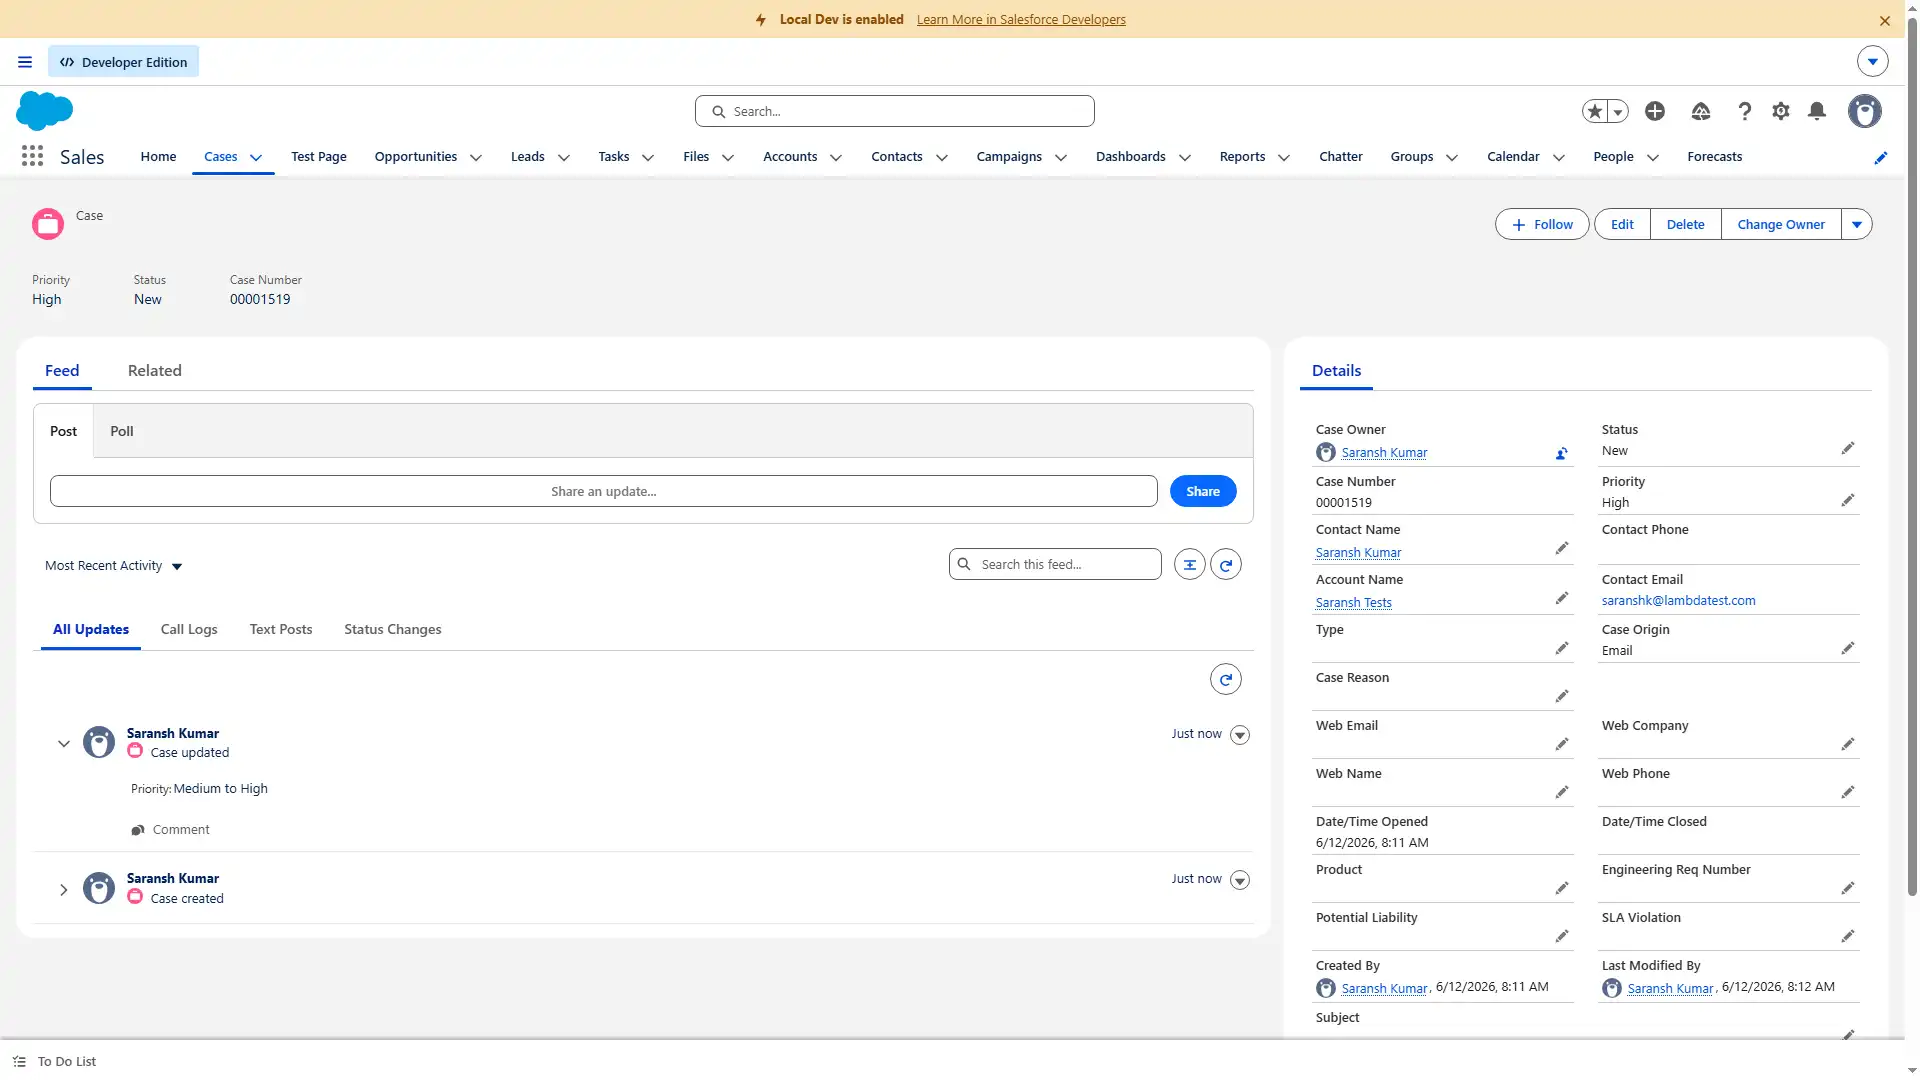Open the Trailhead guidance icon
This screenshot has width=1920, height=1080.
coord(1701,111)
